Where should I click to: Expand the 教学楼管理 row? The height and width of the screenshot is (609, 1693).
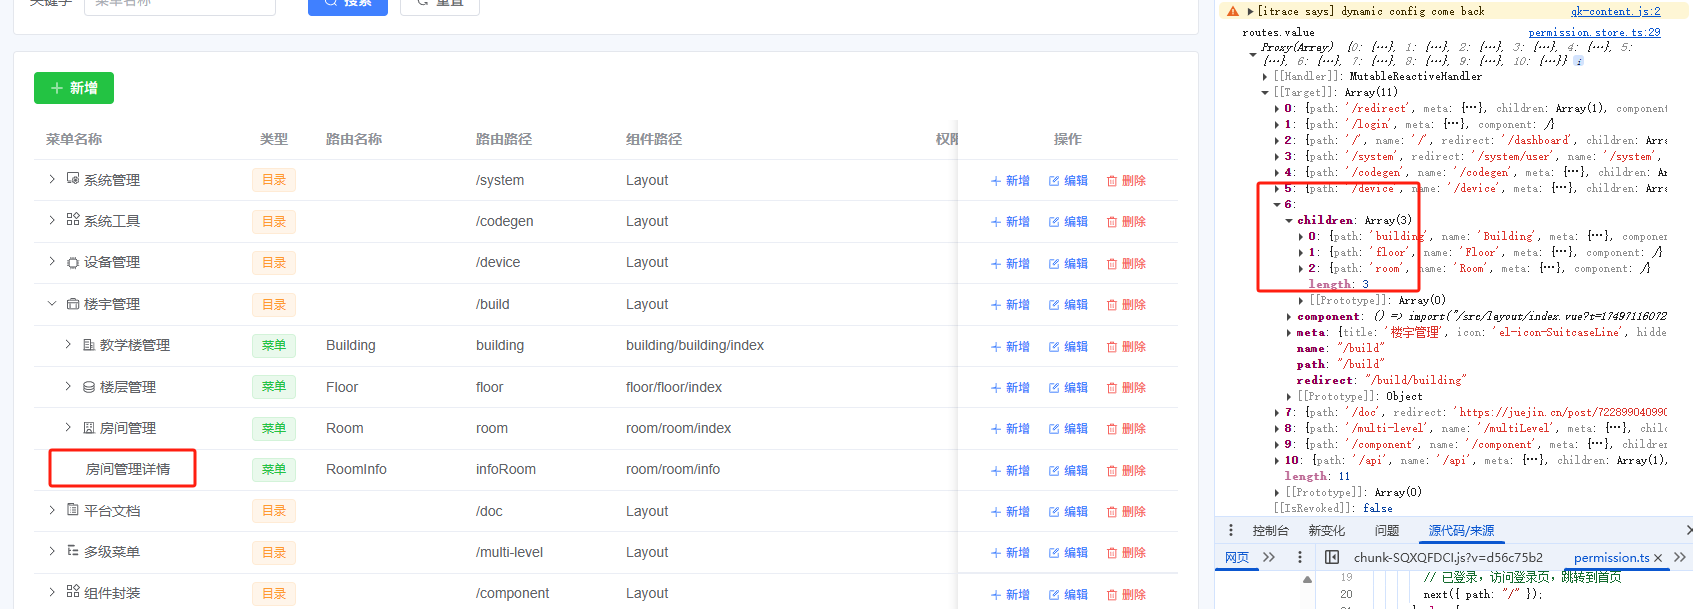[68, 345]
